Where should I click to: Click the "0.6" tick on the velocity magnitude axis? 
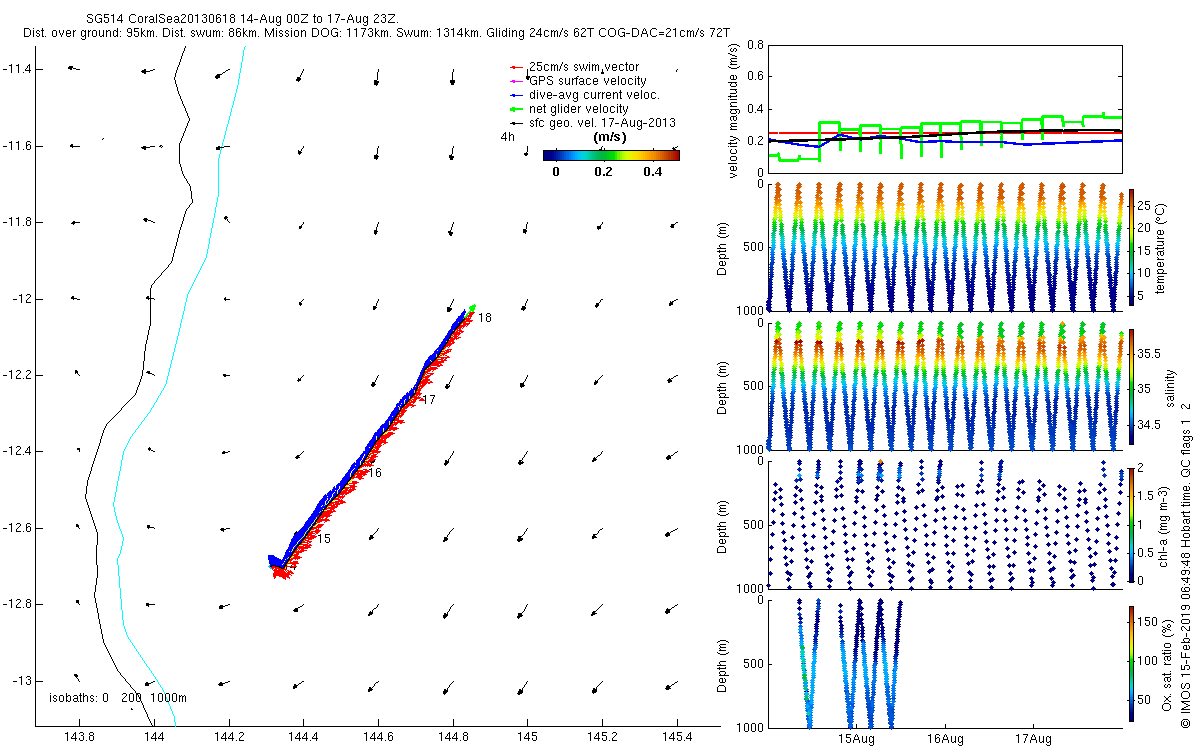pos(754,77)
